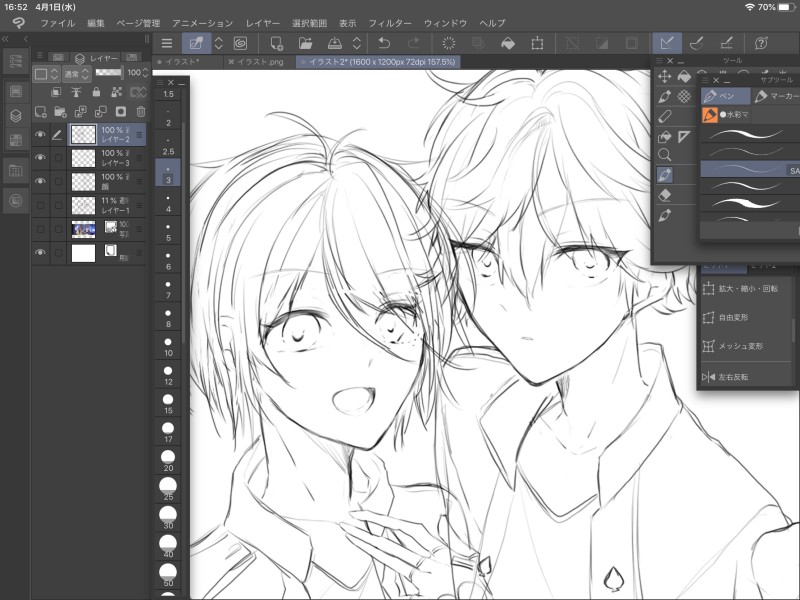Select the Fill bucket tool in tool palette
The height and width of the screenshot is (600, 800).
[x=684, y=77]
